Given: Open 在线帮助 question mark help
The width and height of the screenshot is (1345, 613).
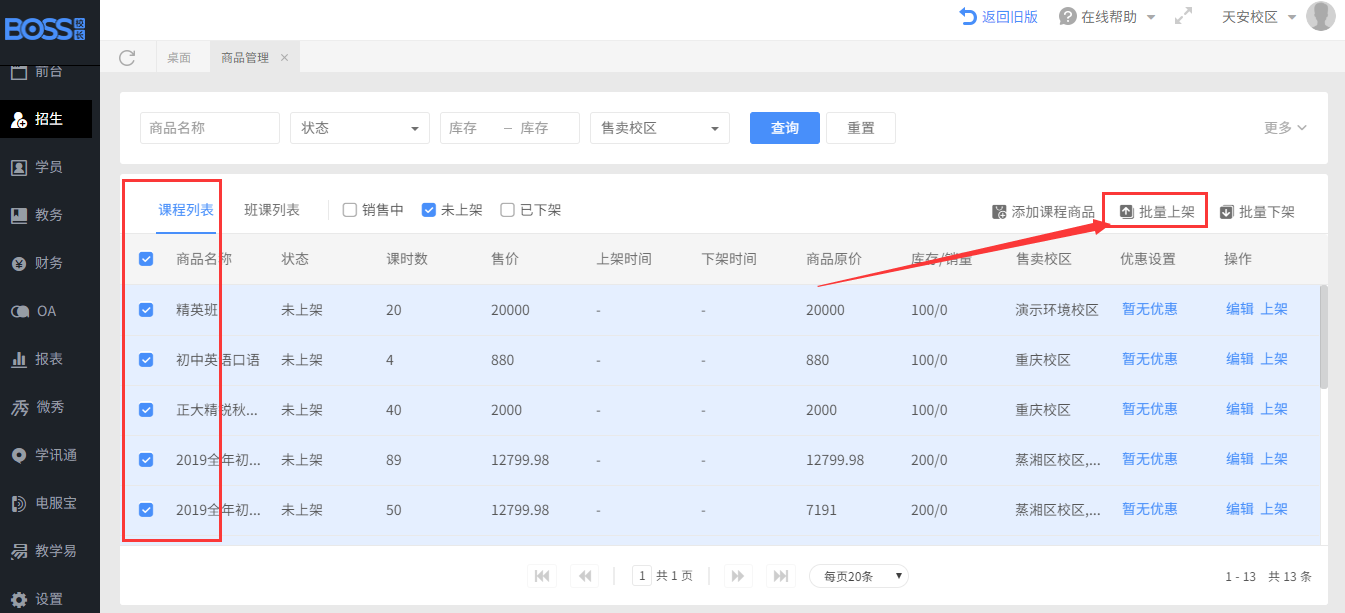Looking at the screenshot, I should pos(1098,17).
